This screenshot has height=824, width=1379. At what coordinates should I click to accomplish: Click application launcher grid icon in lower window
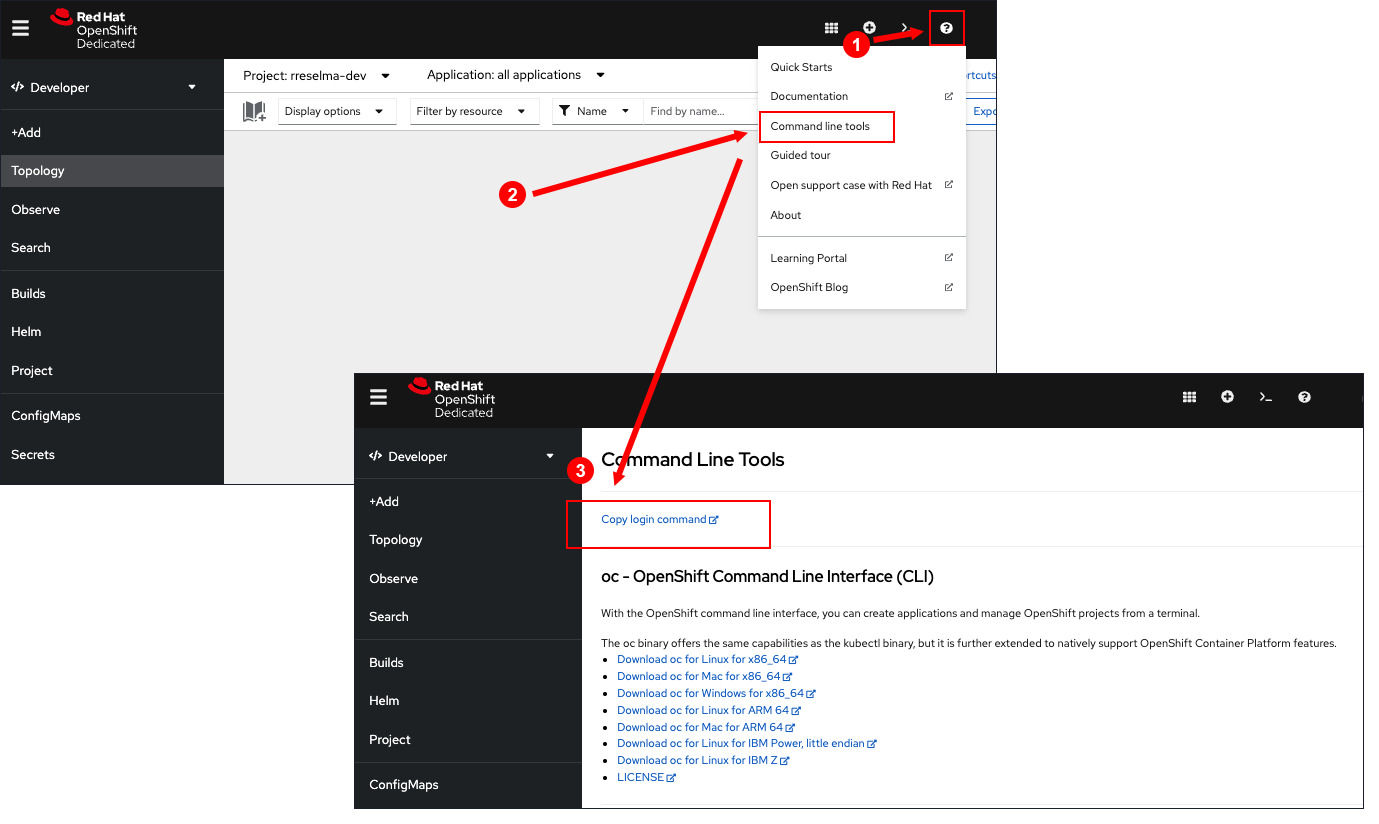[1190, 397]
